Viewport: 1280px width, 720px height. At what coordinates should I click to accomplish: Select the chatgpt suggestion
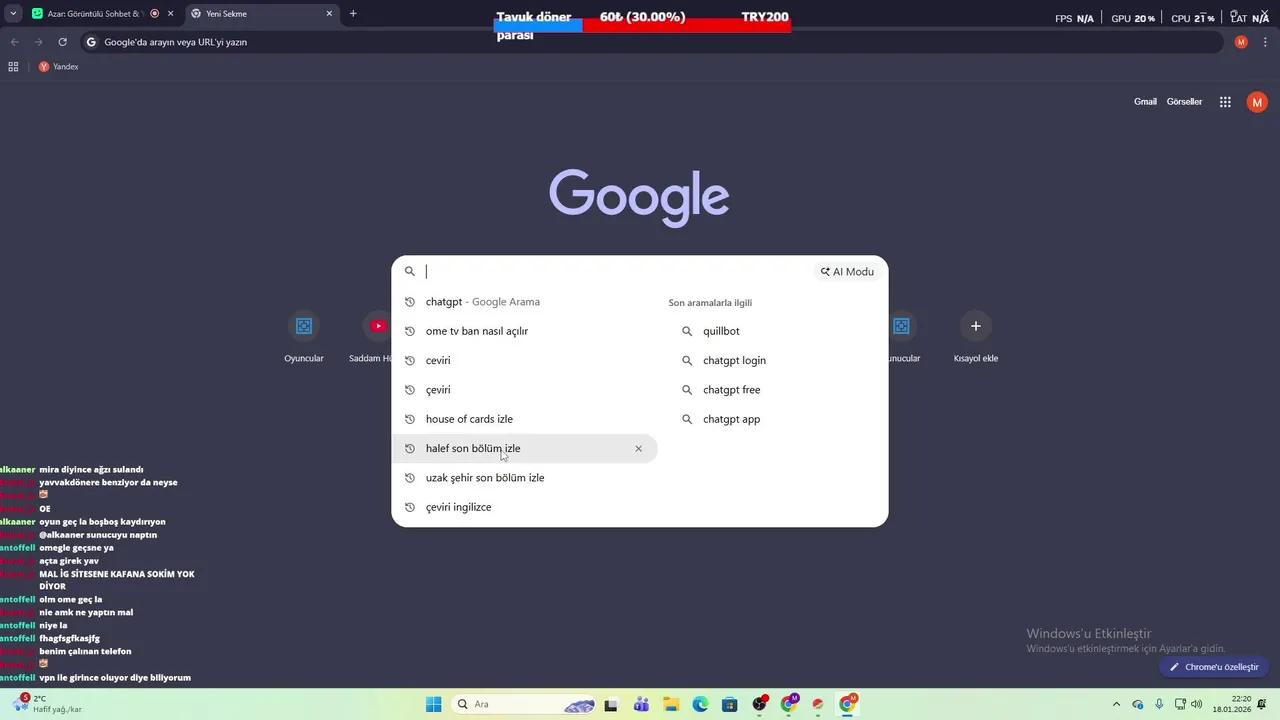click(x=524, y=302)
